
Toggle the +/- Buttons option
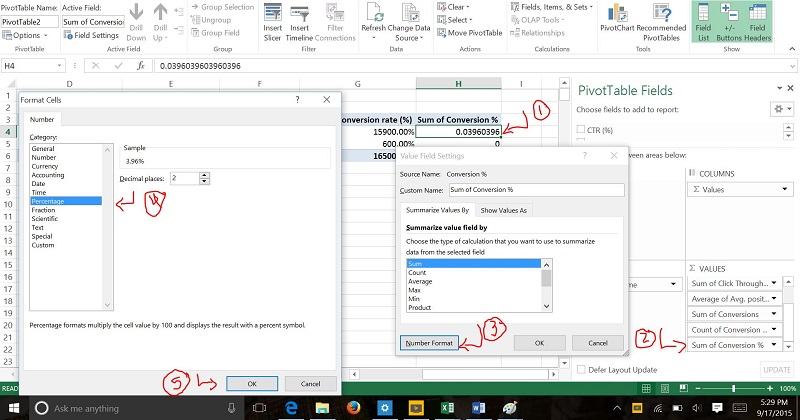point(729,22)
